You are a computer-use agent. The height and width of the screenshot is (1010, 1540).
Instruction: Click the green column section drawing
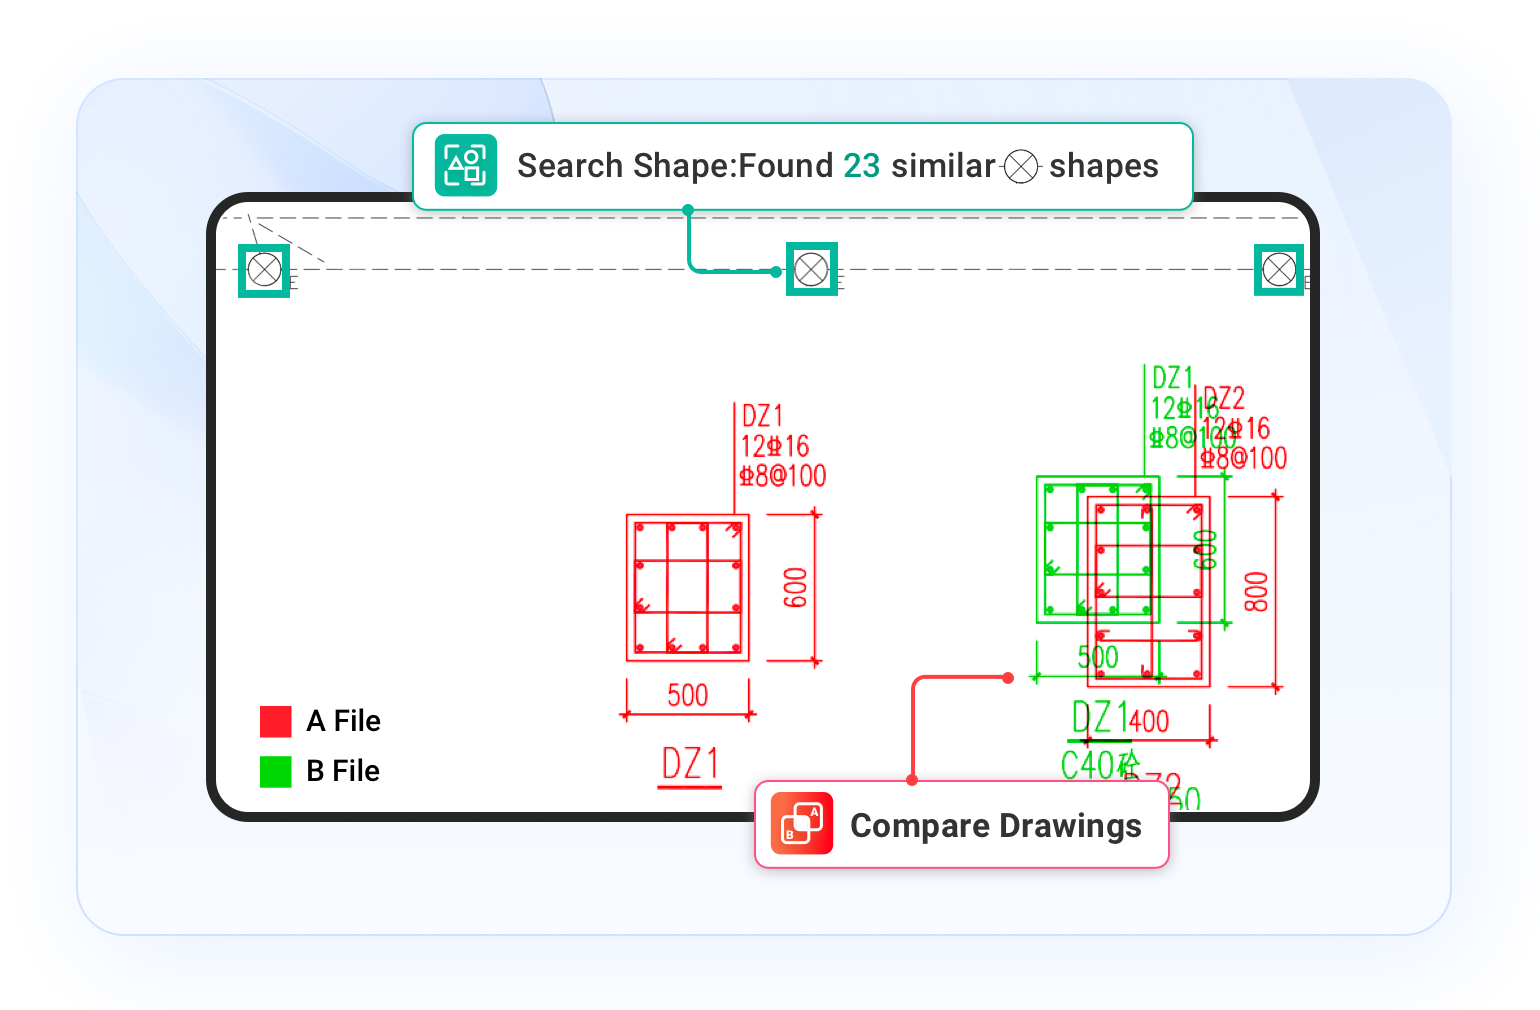(x=1098, y=549)
